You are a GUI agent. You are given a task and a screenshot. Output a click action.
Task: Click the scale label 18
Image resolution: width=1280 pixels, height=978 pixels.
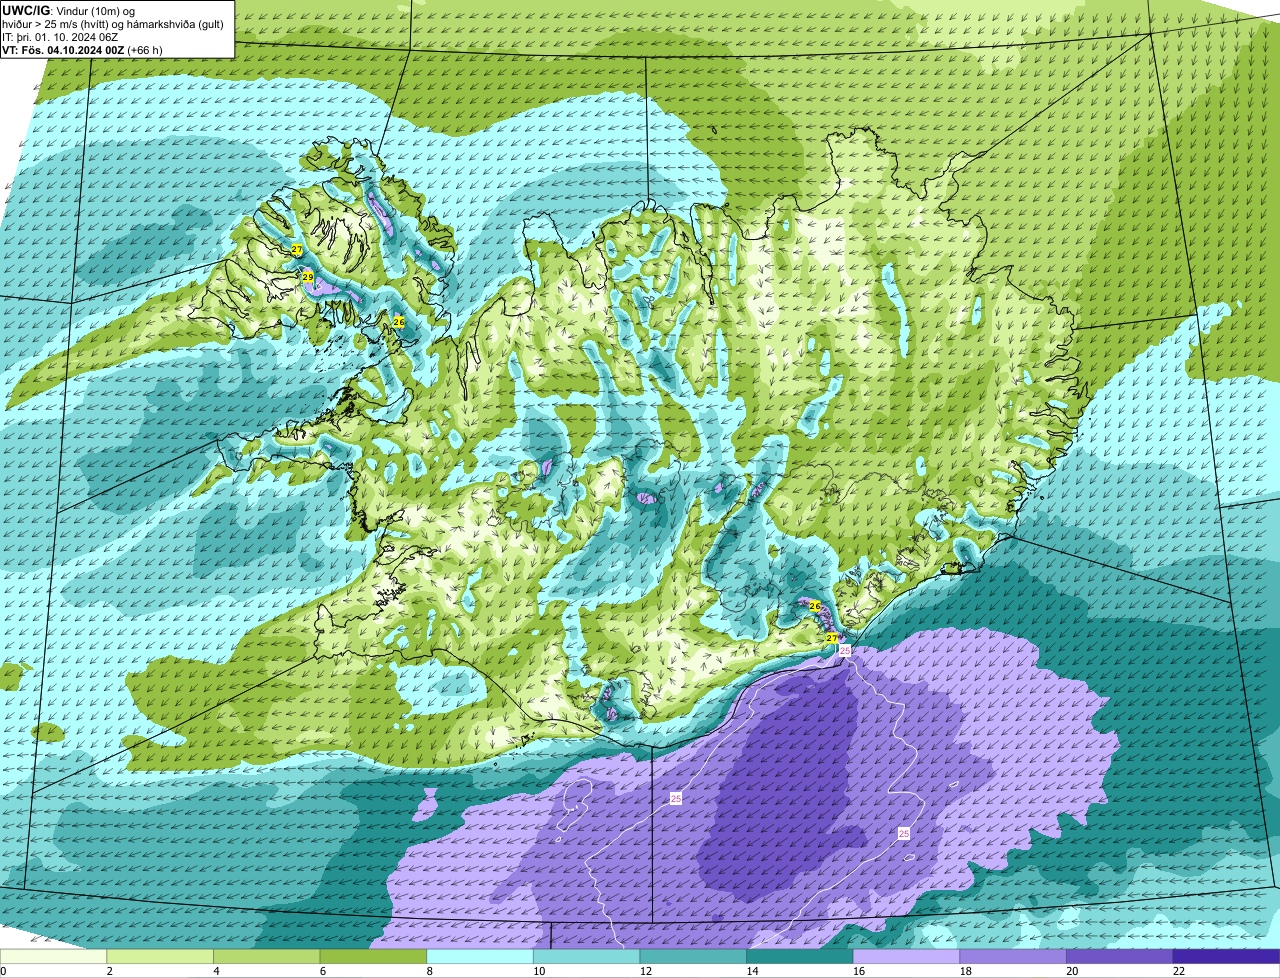click(x=965, y=971)
